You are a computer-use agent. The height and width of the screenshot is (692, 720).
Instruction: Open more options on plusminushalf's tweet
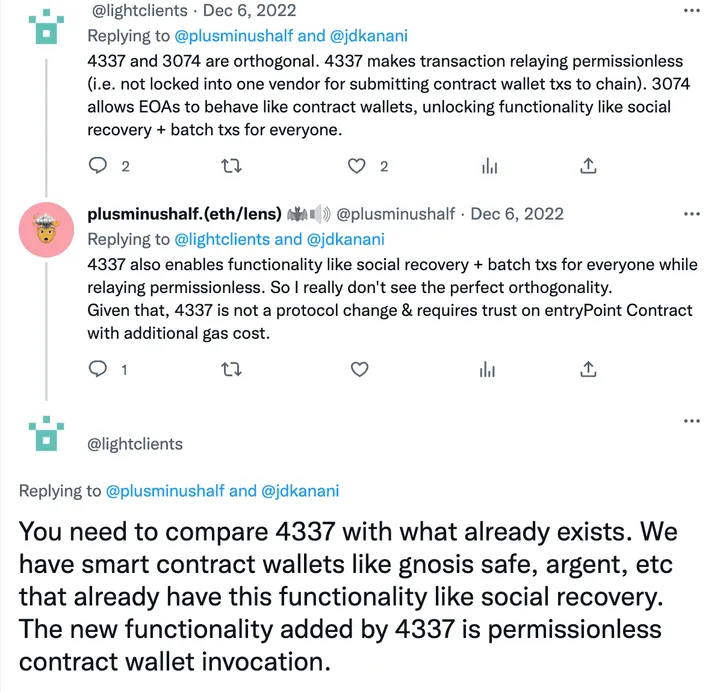[692, 214]
